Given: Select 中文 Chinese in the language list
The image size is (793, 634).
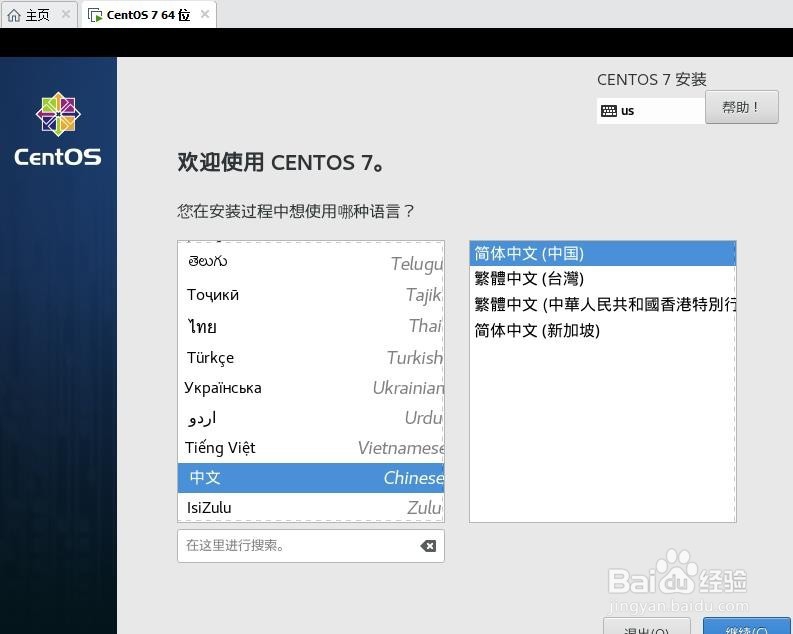Looking at the screenshot, I should (311, 478).
